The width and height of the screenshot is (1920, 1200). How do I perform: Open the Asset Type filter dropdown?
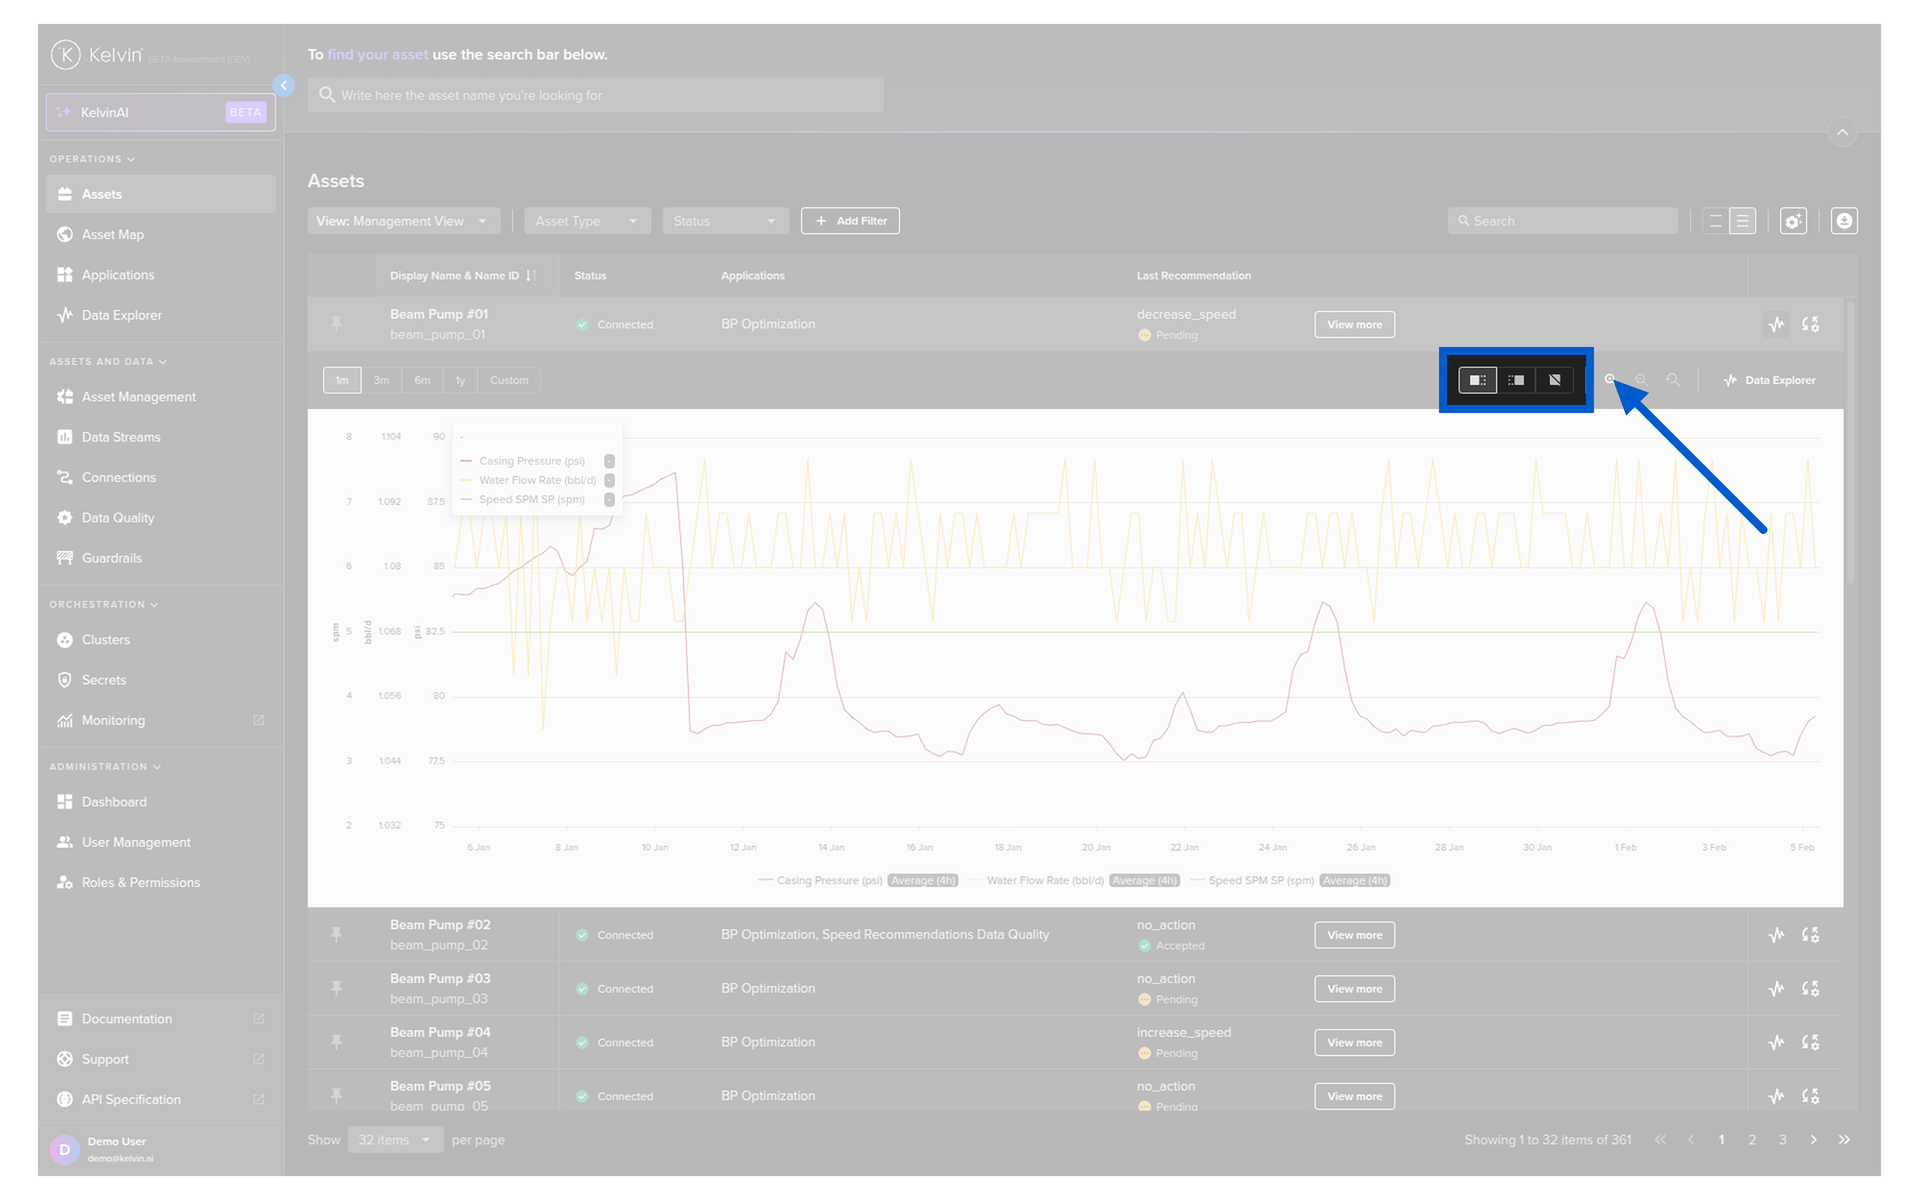pyautogui.click(x=587, y=221)
